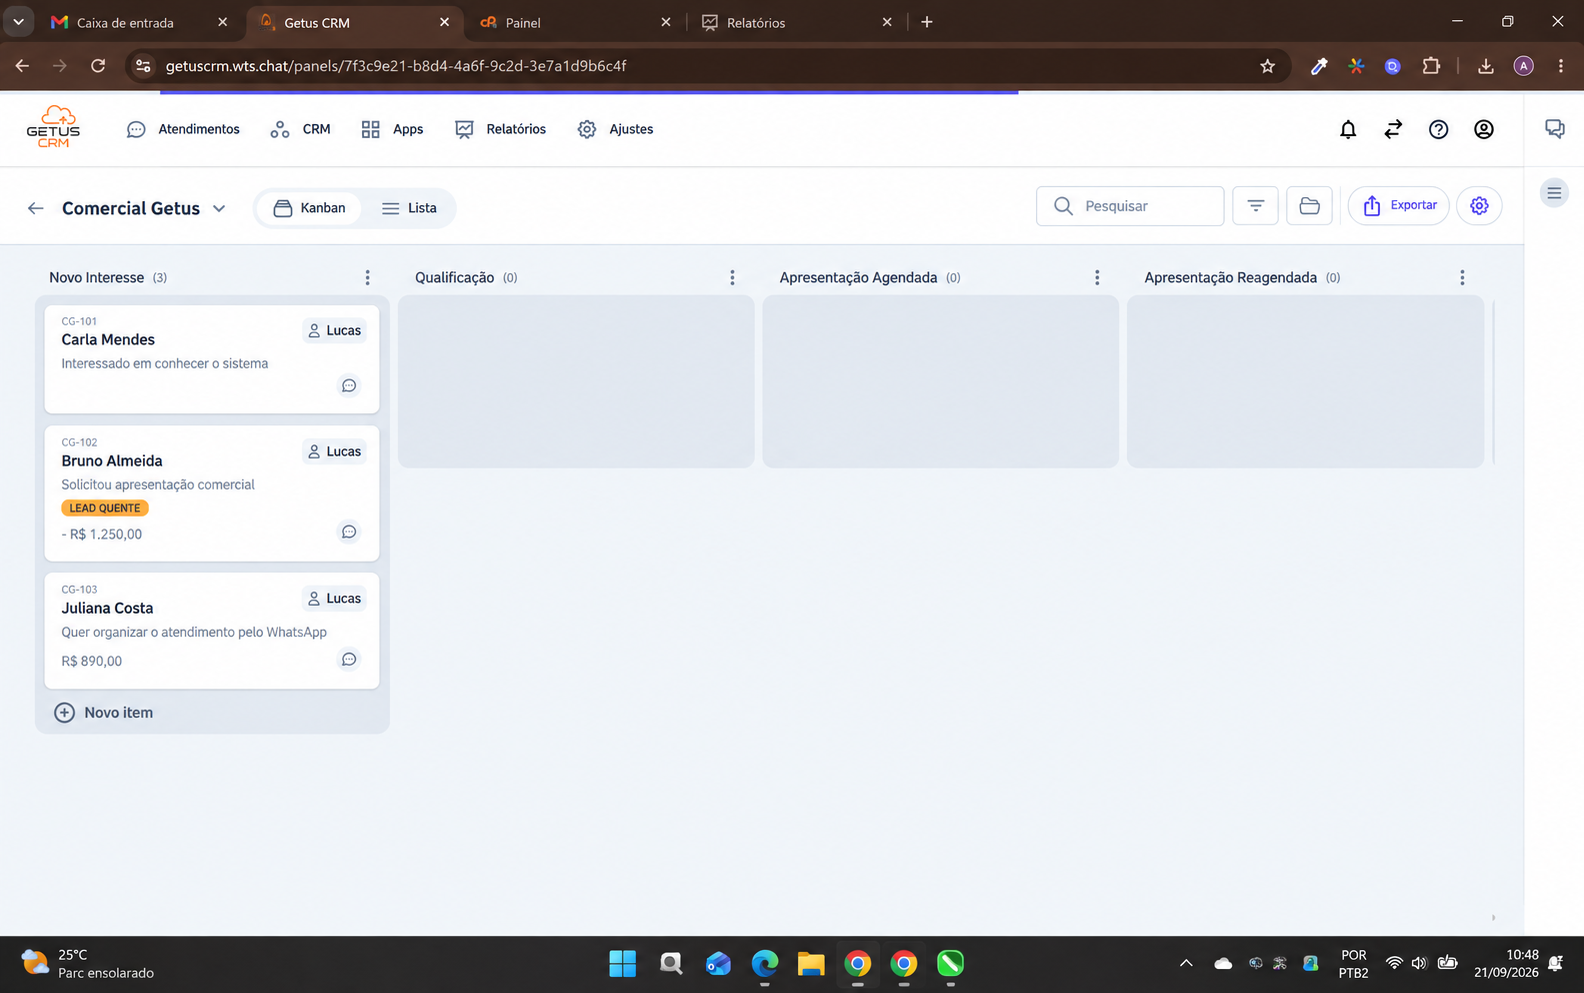Click the Getus CRM logo

point(53,128)
